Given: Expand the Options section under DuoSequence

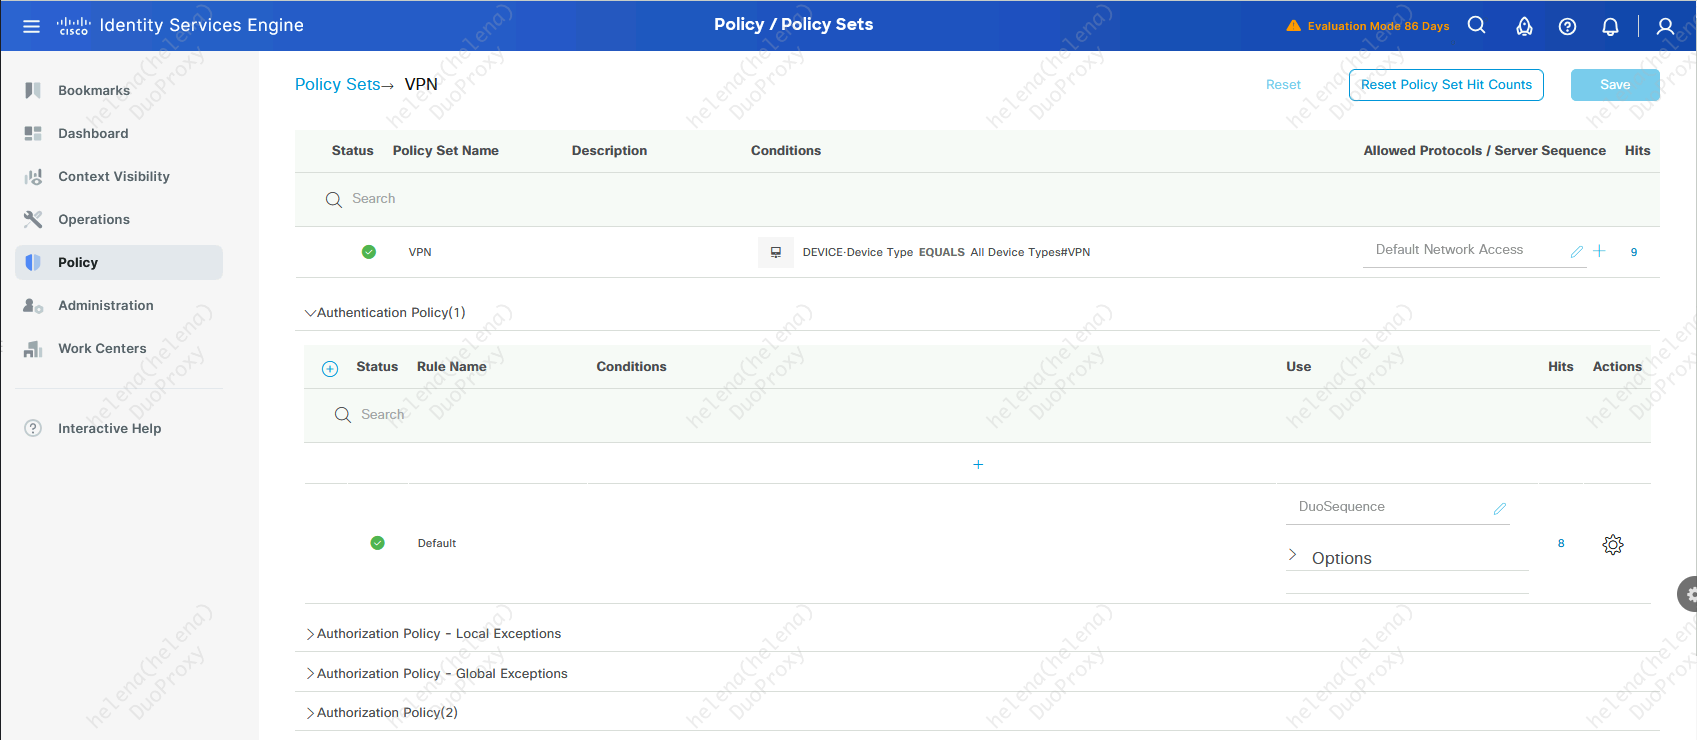Looking at the screenshot, I should (x=1293, y=556).
